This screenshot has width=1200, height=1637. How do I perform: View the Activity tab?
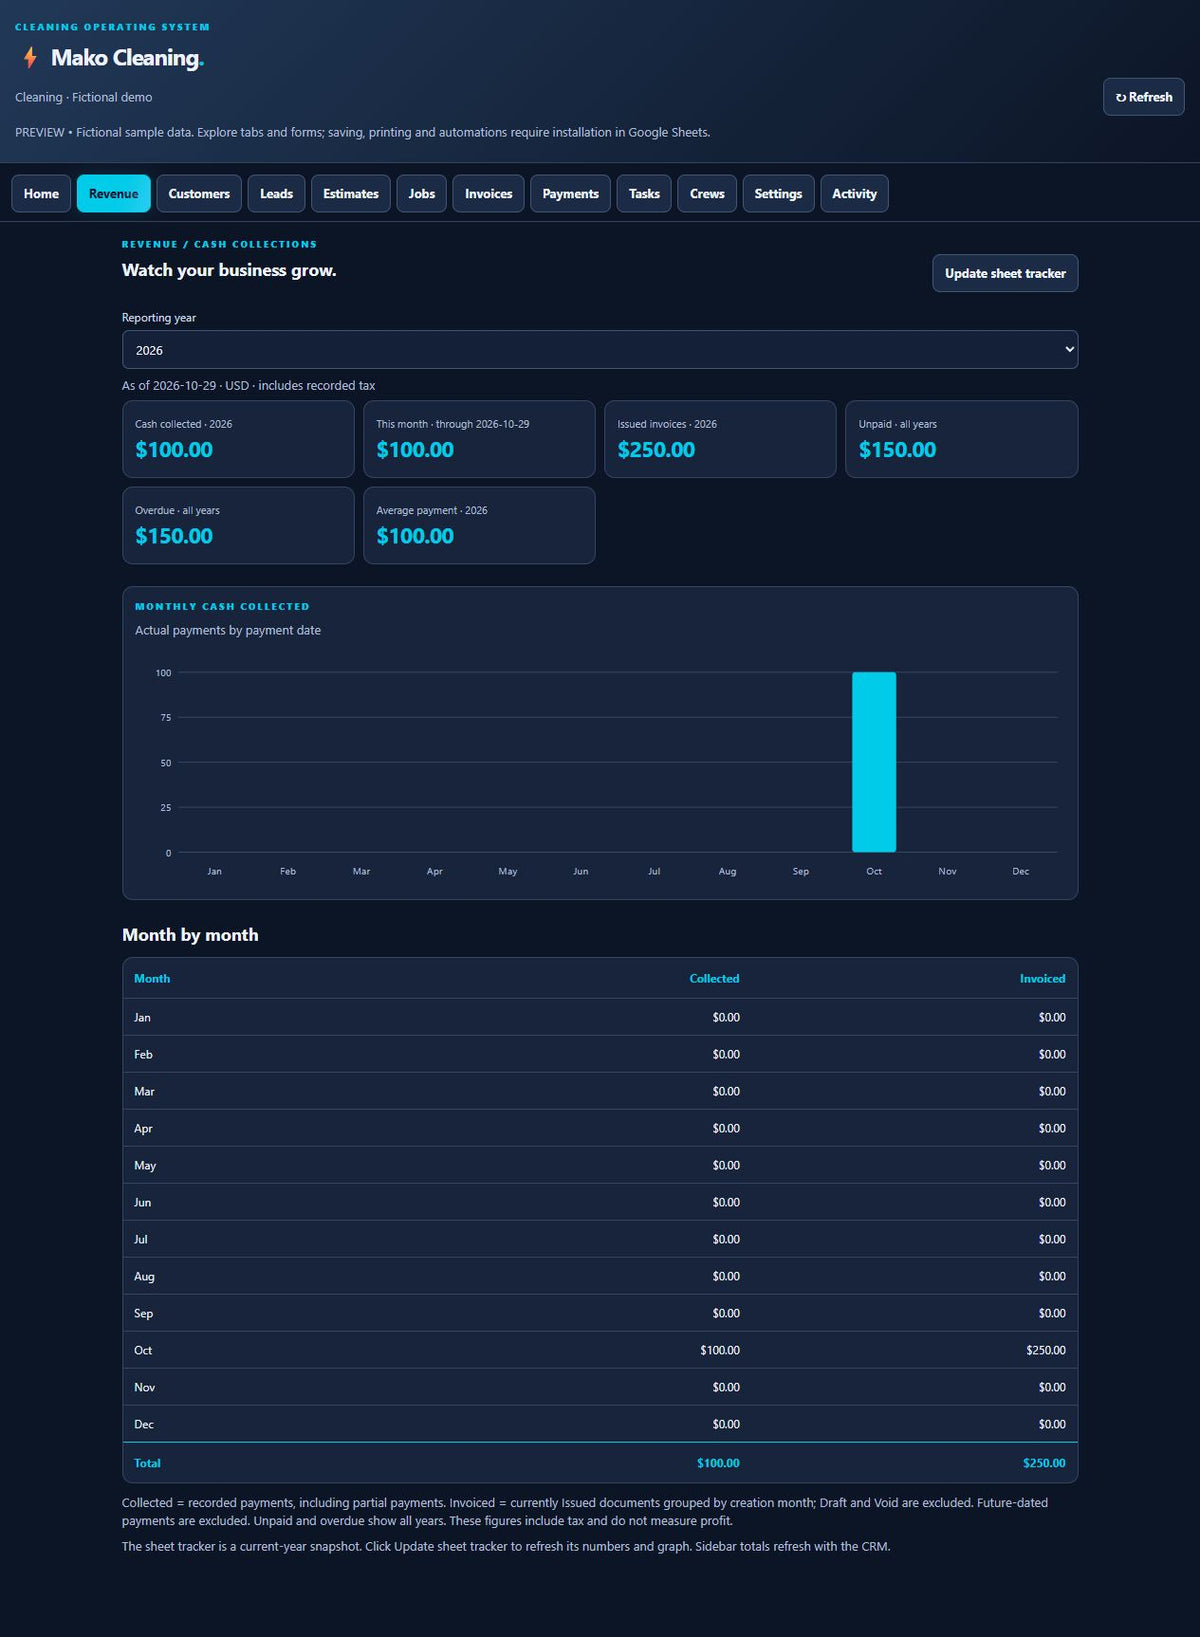click(x=854, y=194)
